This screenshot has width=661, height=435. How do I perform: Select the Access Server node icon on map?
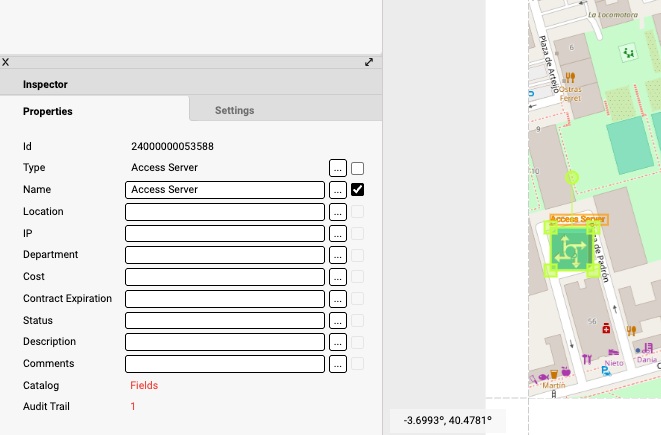(571, 249)
